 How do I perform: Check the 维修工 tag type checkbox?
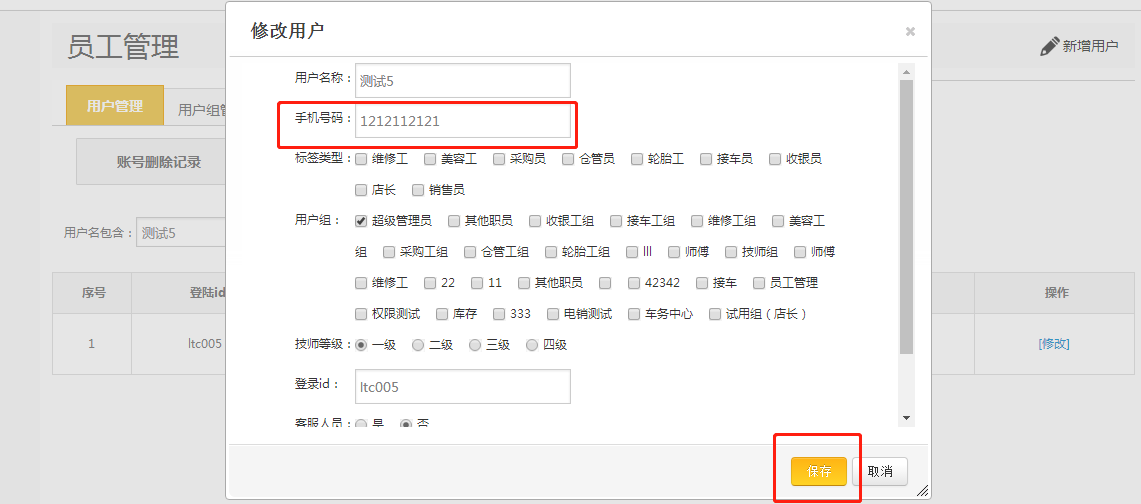(x=362, y=159)
